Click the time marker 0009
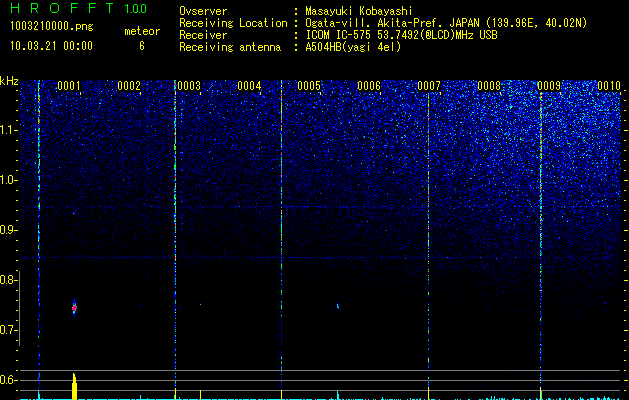 pyautogui.click(x=549, y=86)
